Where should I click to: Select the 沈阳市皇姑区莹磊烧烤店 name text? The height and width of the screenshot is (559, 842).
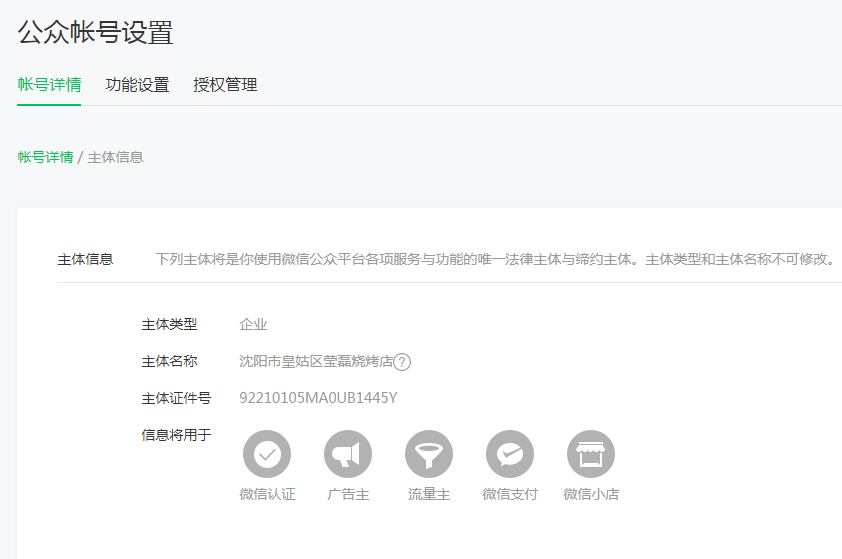click(316, 361)
